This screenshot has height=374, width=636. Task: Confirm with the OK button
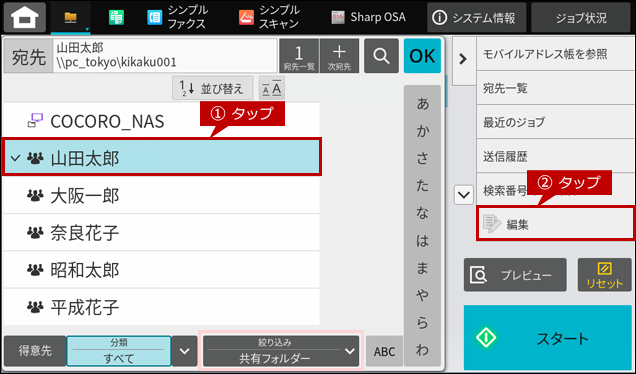click(x=422, y=56)
